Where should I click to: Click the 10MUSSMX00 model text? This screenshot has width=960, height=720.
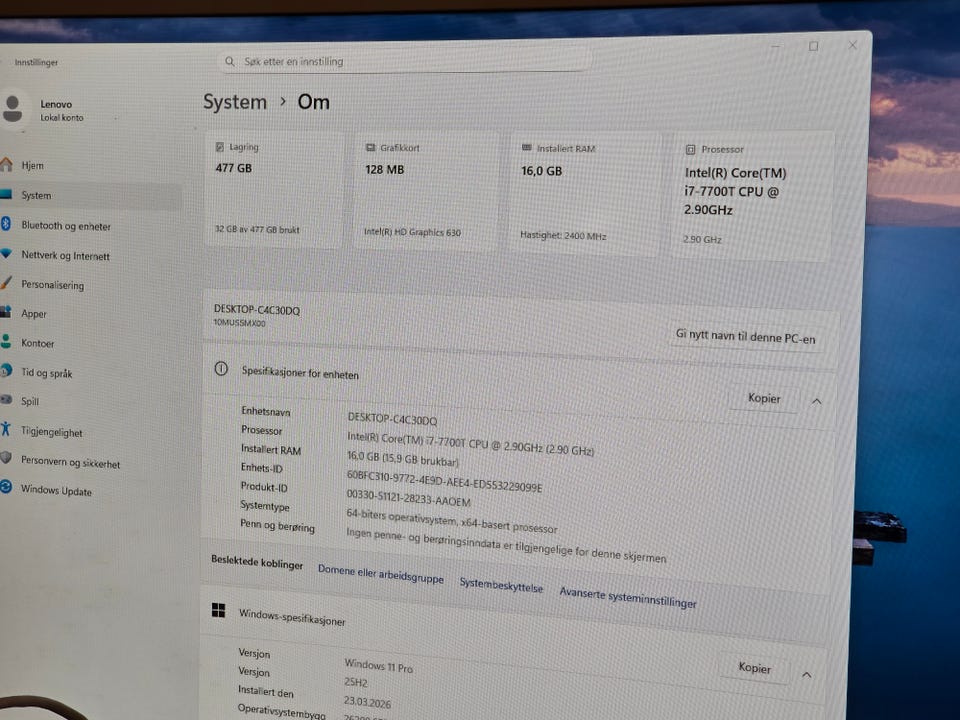(239, 323)
